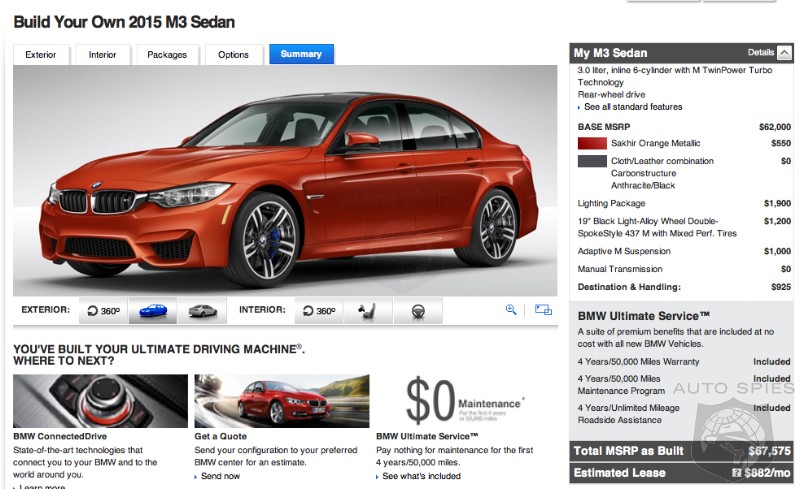
Task: Open the fullscreen gallery icon
Action: (543, 309)
